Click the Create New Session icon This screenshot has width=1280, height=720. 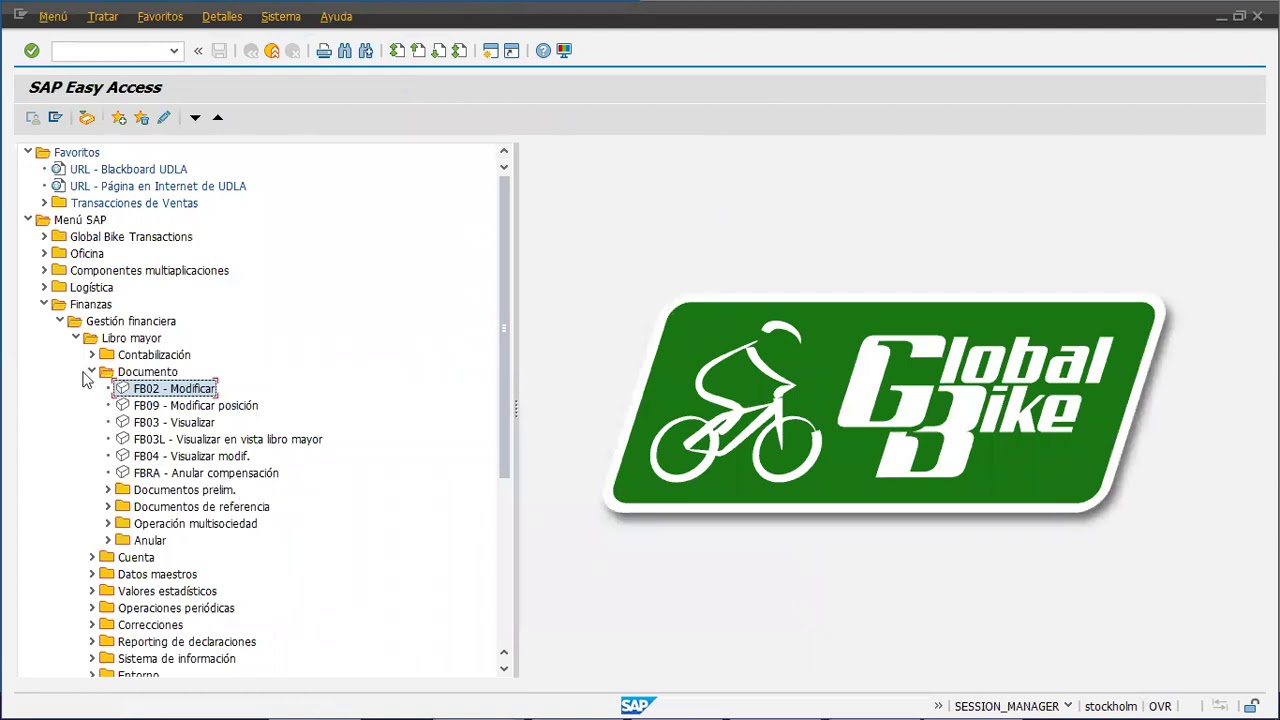click(x=491, y=51)
